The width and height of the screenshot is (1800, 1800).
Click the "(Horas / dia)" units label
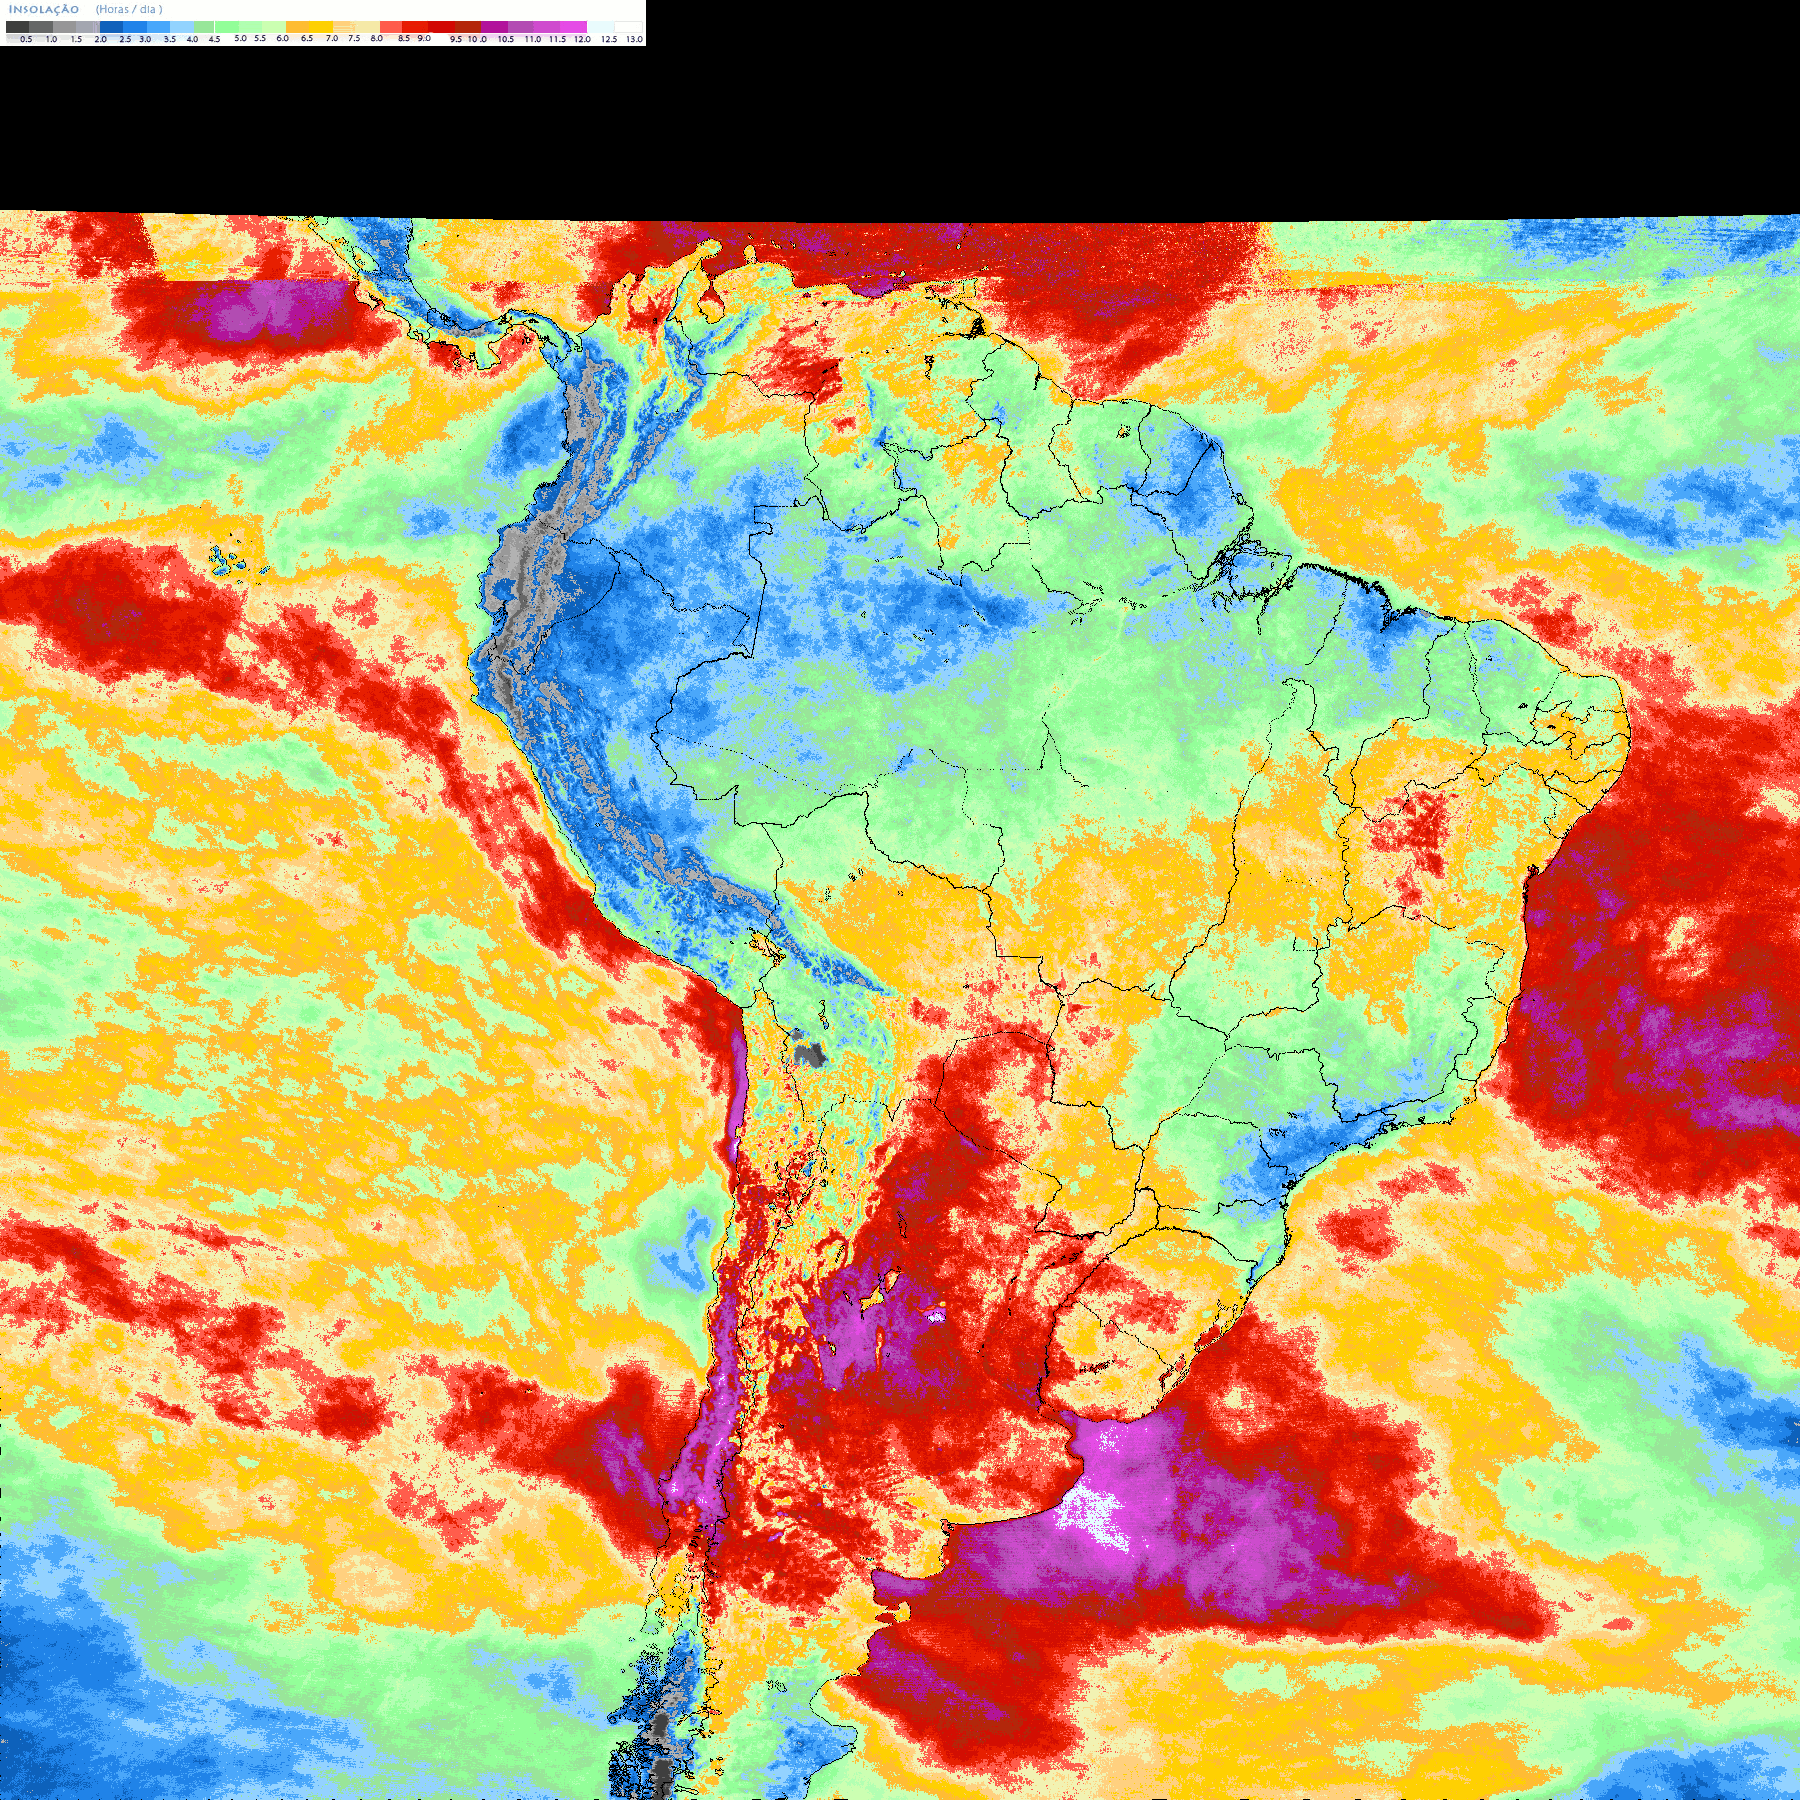click(129, 9)
